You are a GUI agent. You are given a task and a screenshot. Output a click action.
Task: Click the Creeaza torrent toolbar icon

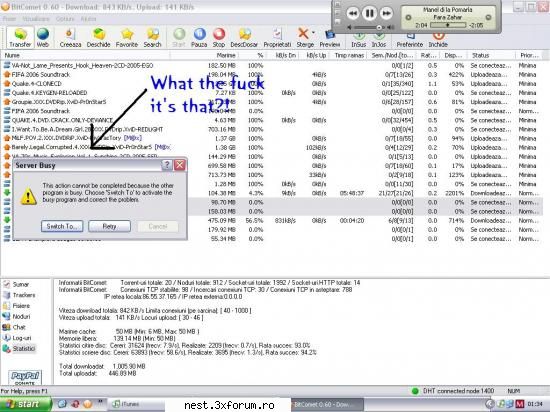click(70, 38)
